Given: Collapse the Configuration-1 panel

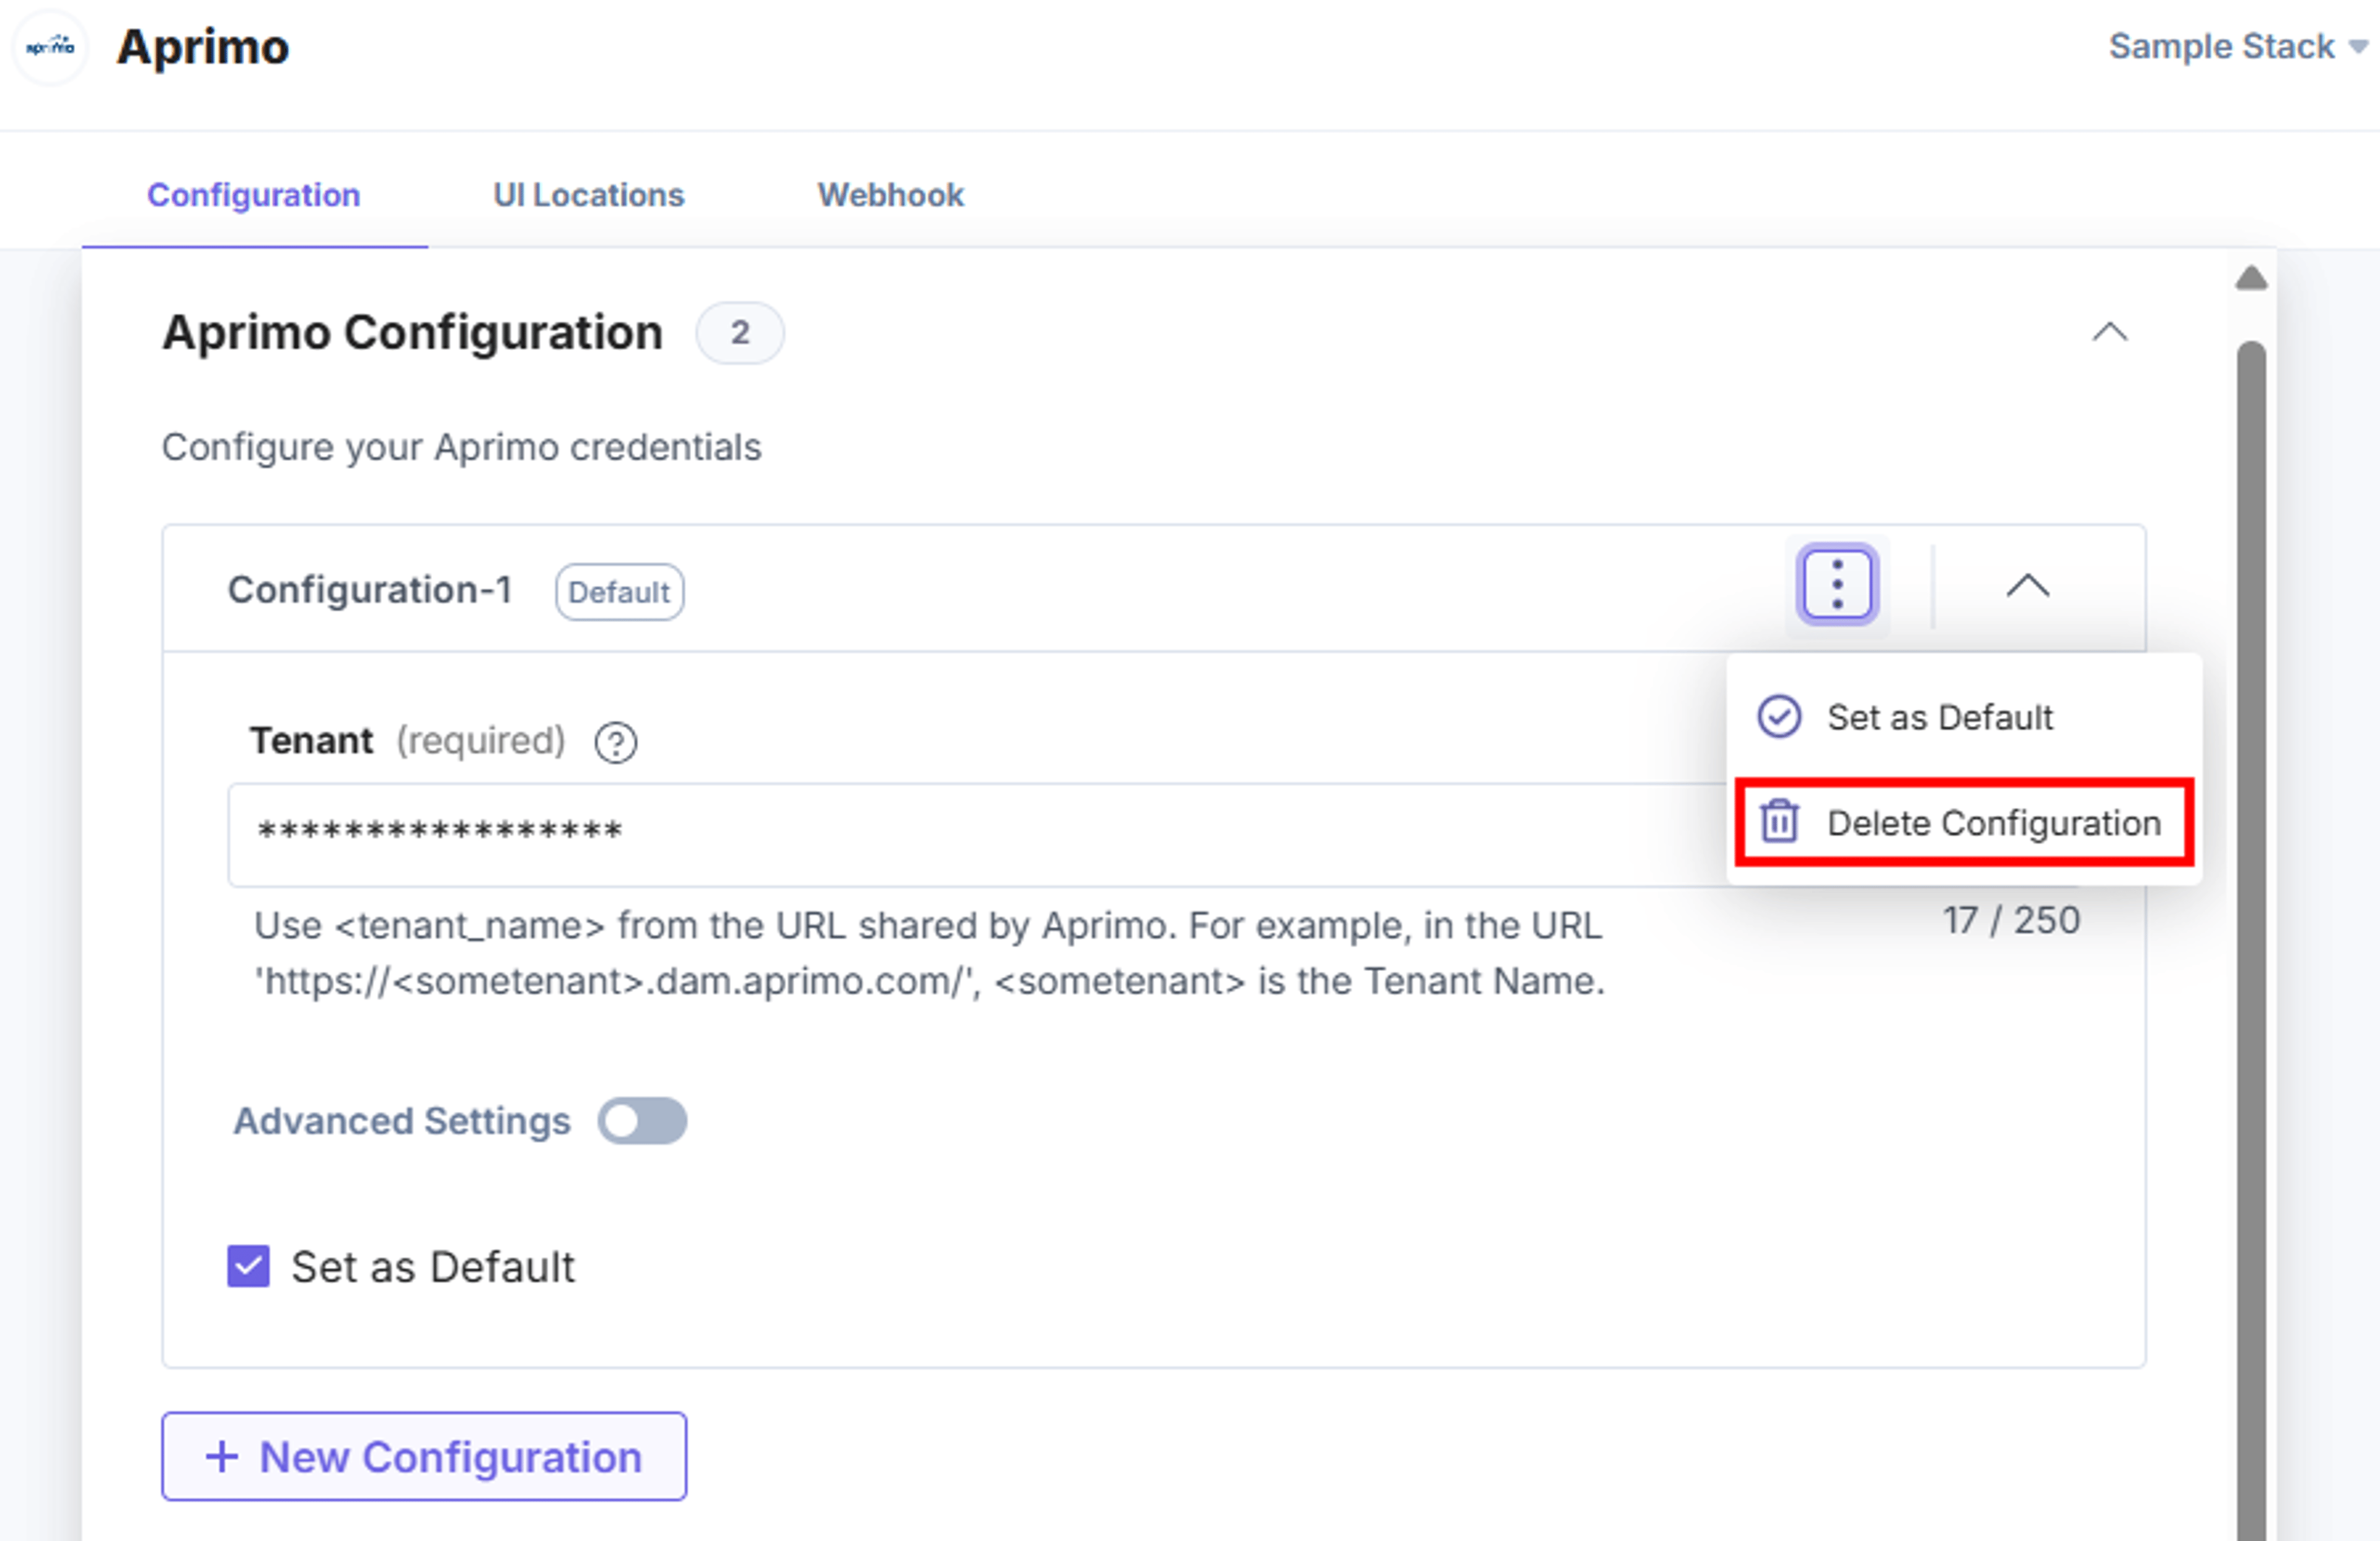Looking at the screenshot, I should coord(2028,586).
